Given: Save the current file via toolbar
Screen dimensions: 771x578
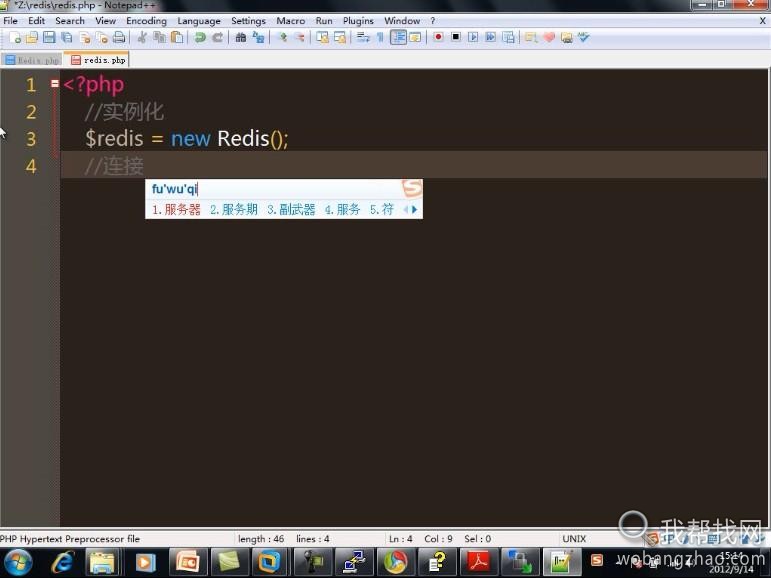Looking at the screenshot, I should [x=49, y=37].
